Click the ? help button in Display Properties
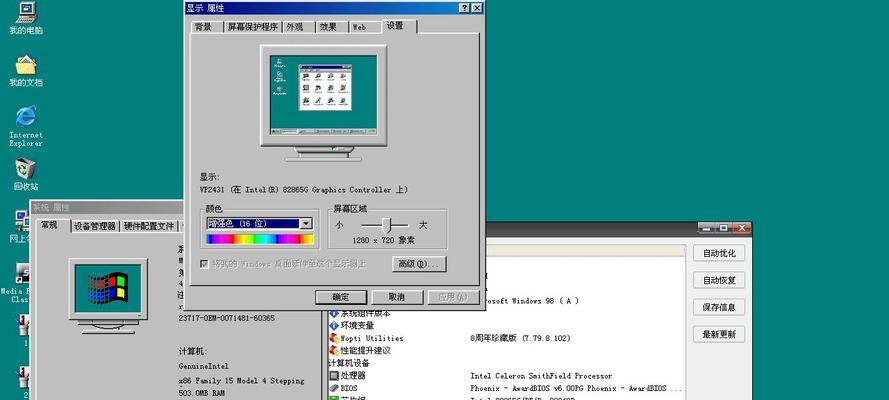The image size is (889, 400). coord(464,8)
